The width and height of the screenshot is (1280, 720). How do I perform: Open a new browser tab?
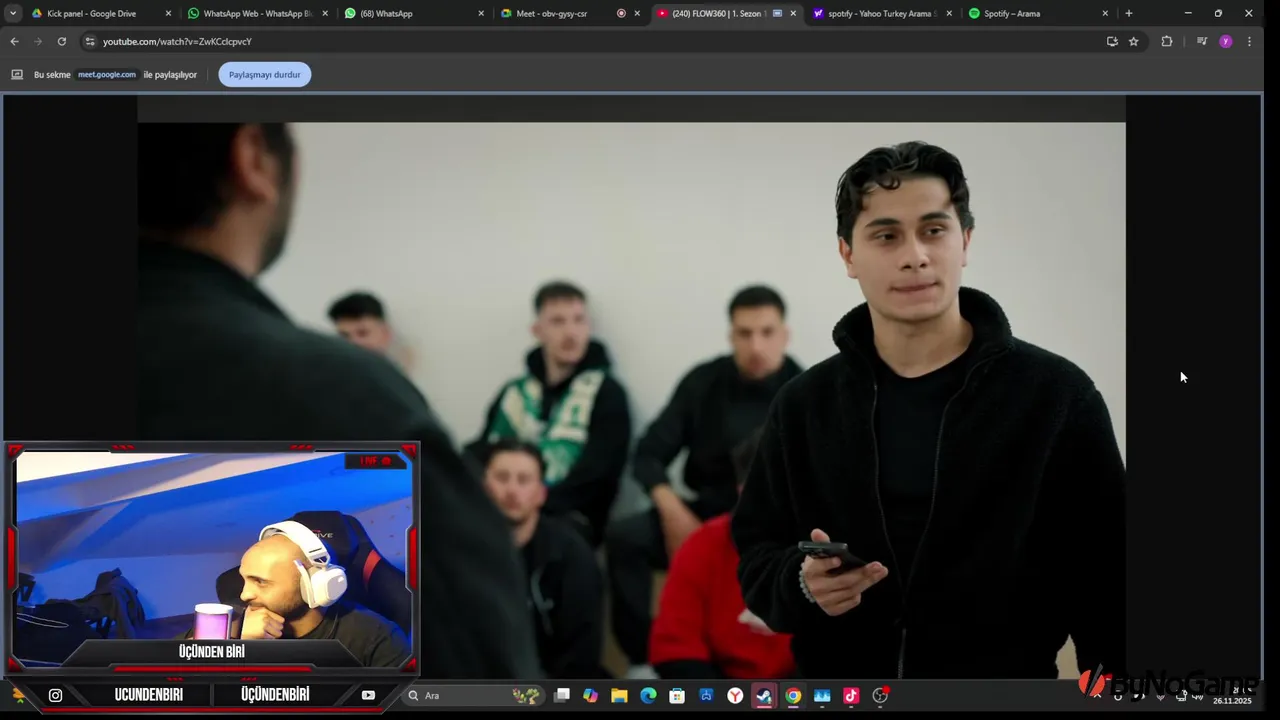tap(1129, 13)
